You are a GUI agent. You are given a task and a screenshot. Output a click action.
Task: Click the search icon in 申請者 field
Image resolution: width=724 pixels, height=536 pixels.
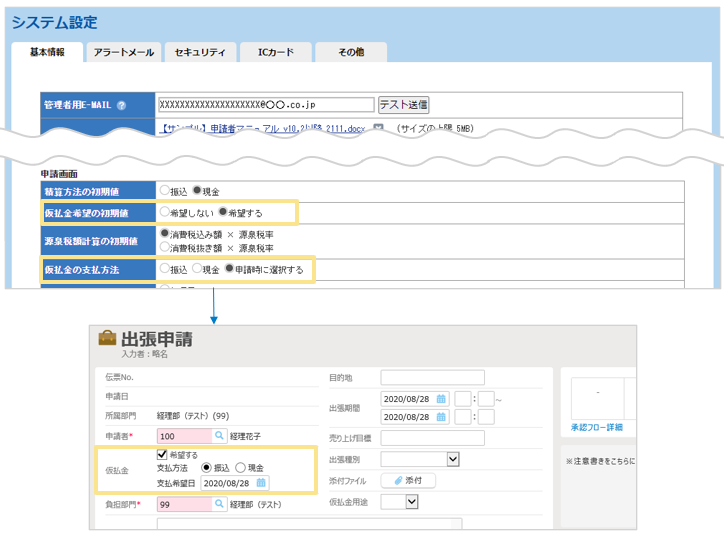pos(220,436)
